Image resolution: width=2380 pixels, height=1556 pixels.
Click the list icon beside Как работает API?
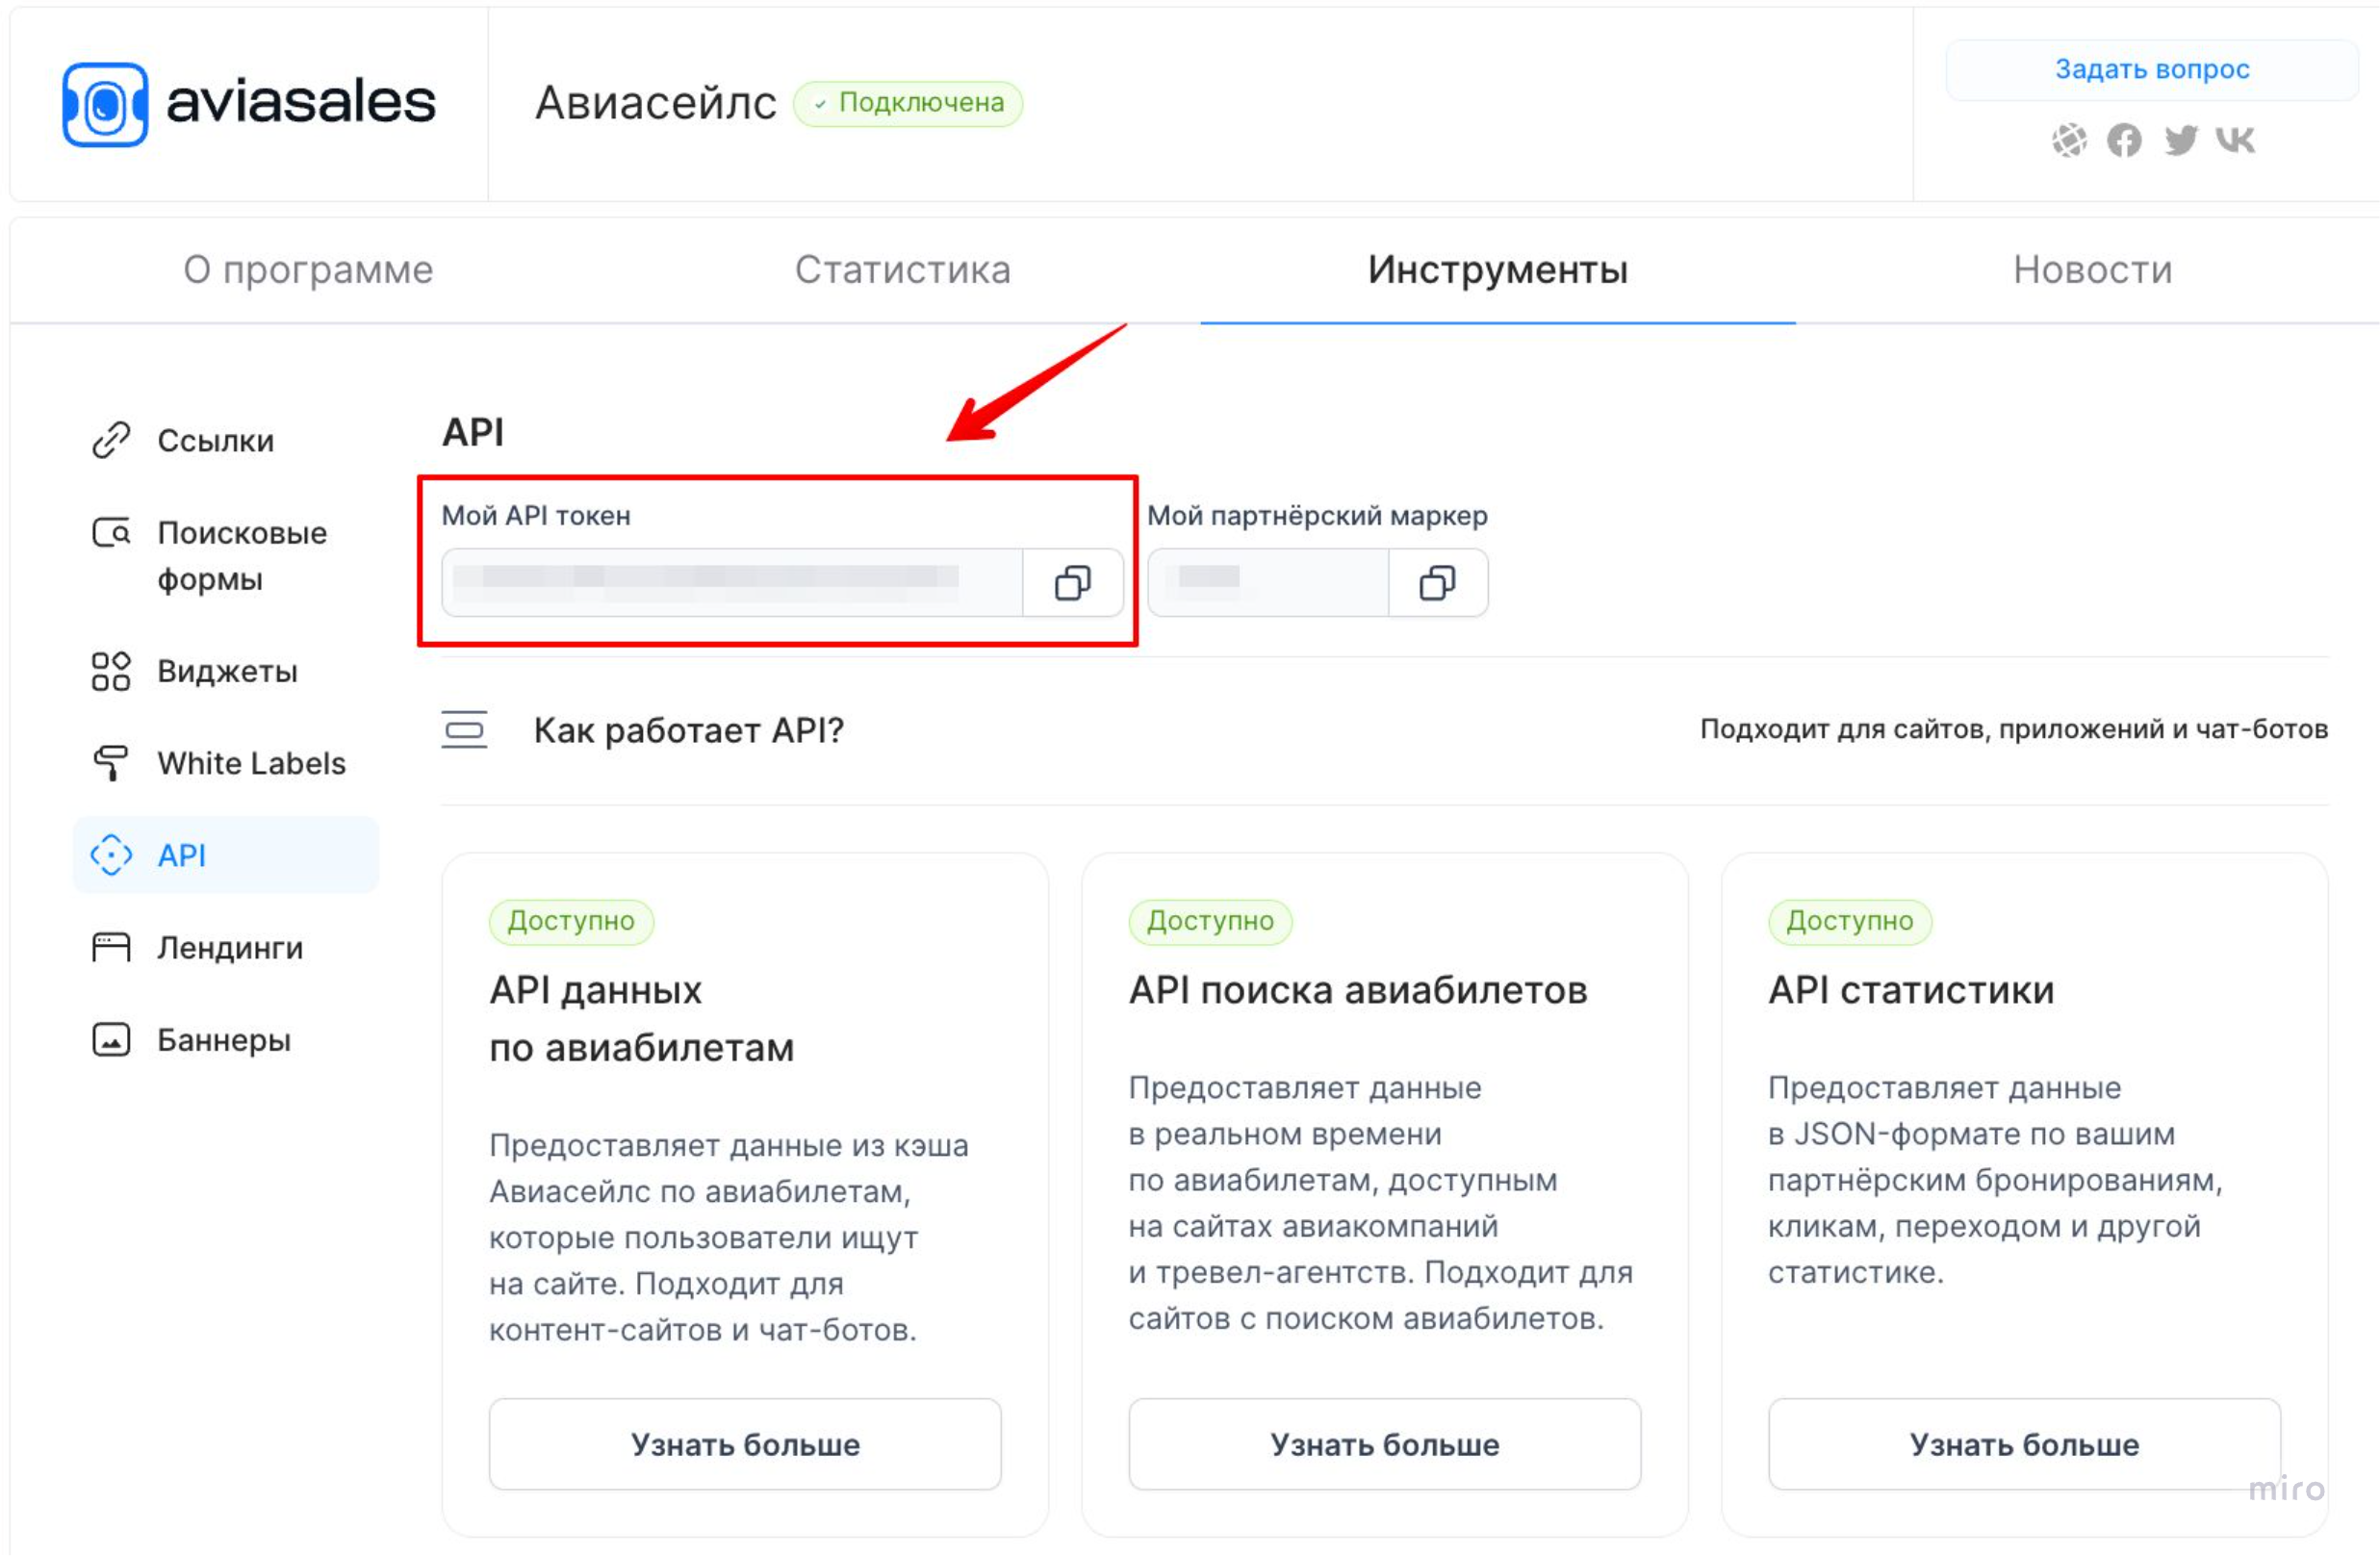pos(464,730)
